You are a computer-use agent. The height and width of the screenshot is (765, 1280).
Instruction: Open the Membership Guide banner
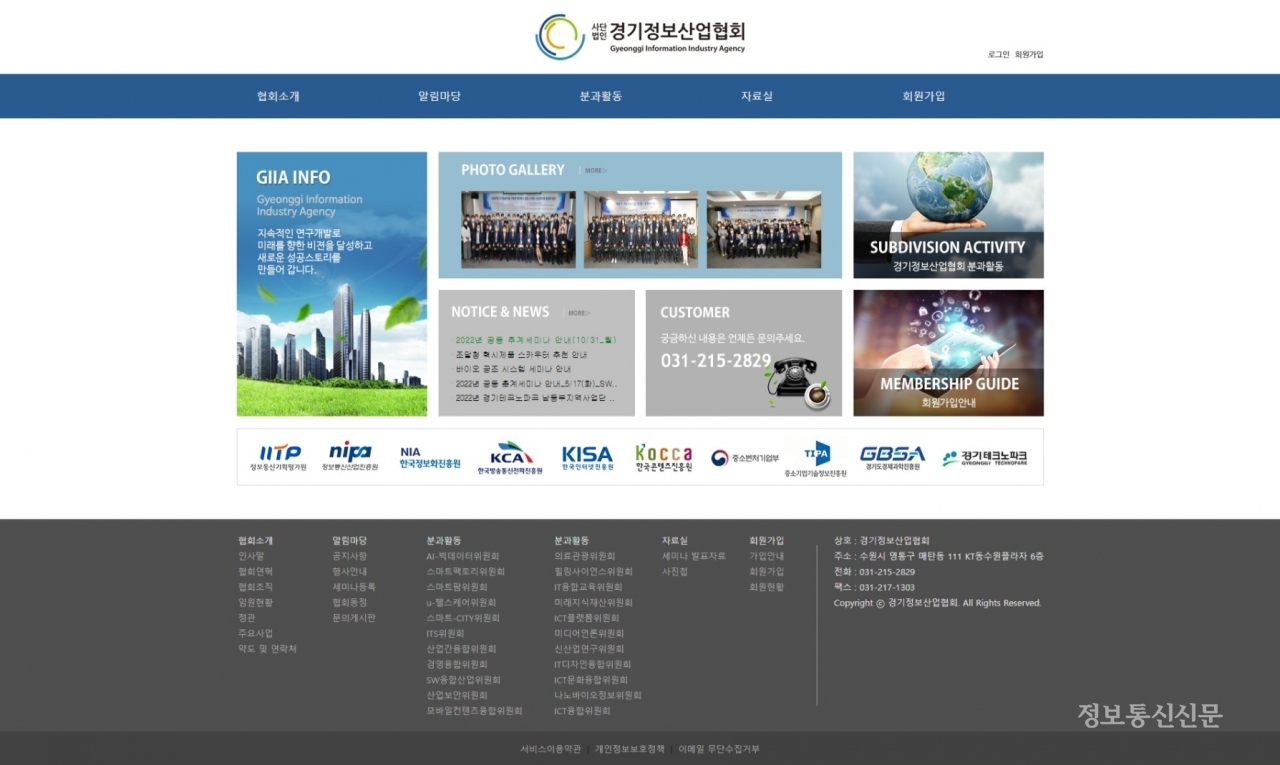[948, 353]
